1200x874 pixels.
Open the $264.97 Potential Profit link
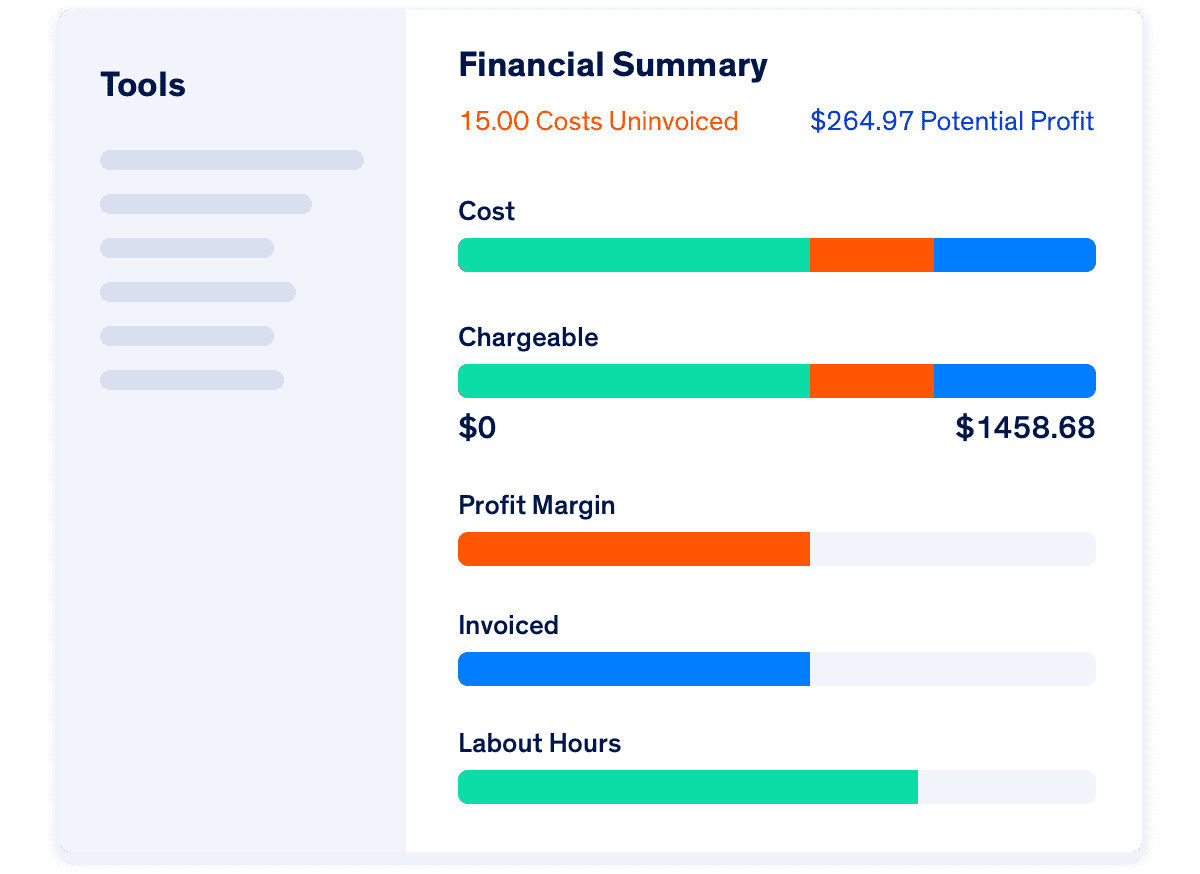pos(952,122)
